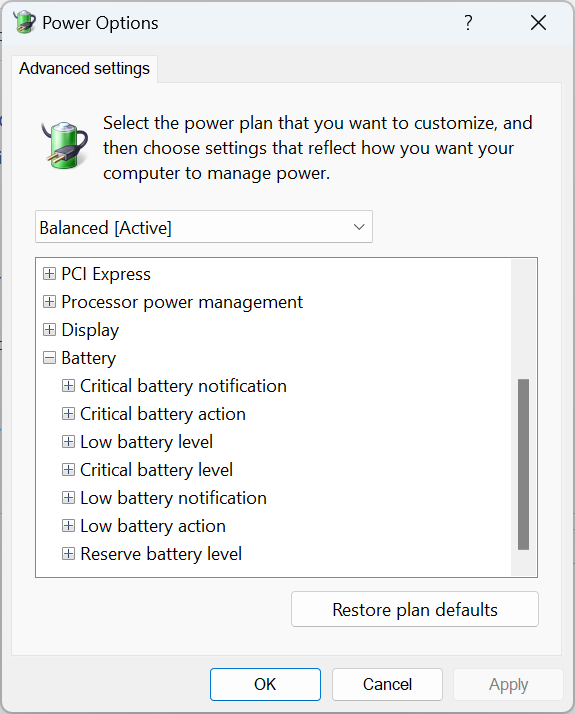The image size is (575, 714).
Task: Expand Processor power management settings
Action: (49, 301)
